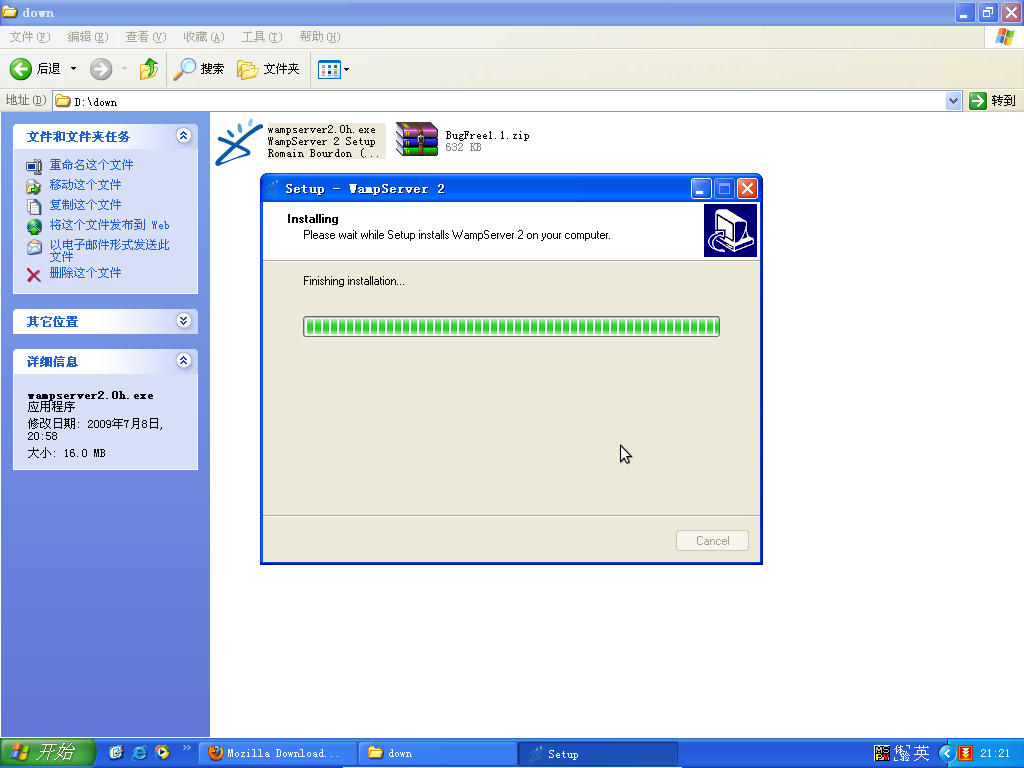Click the first quick launch icon
Screen dimensions: 1024x768
point(116,752)
